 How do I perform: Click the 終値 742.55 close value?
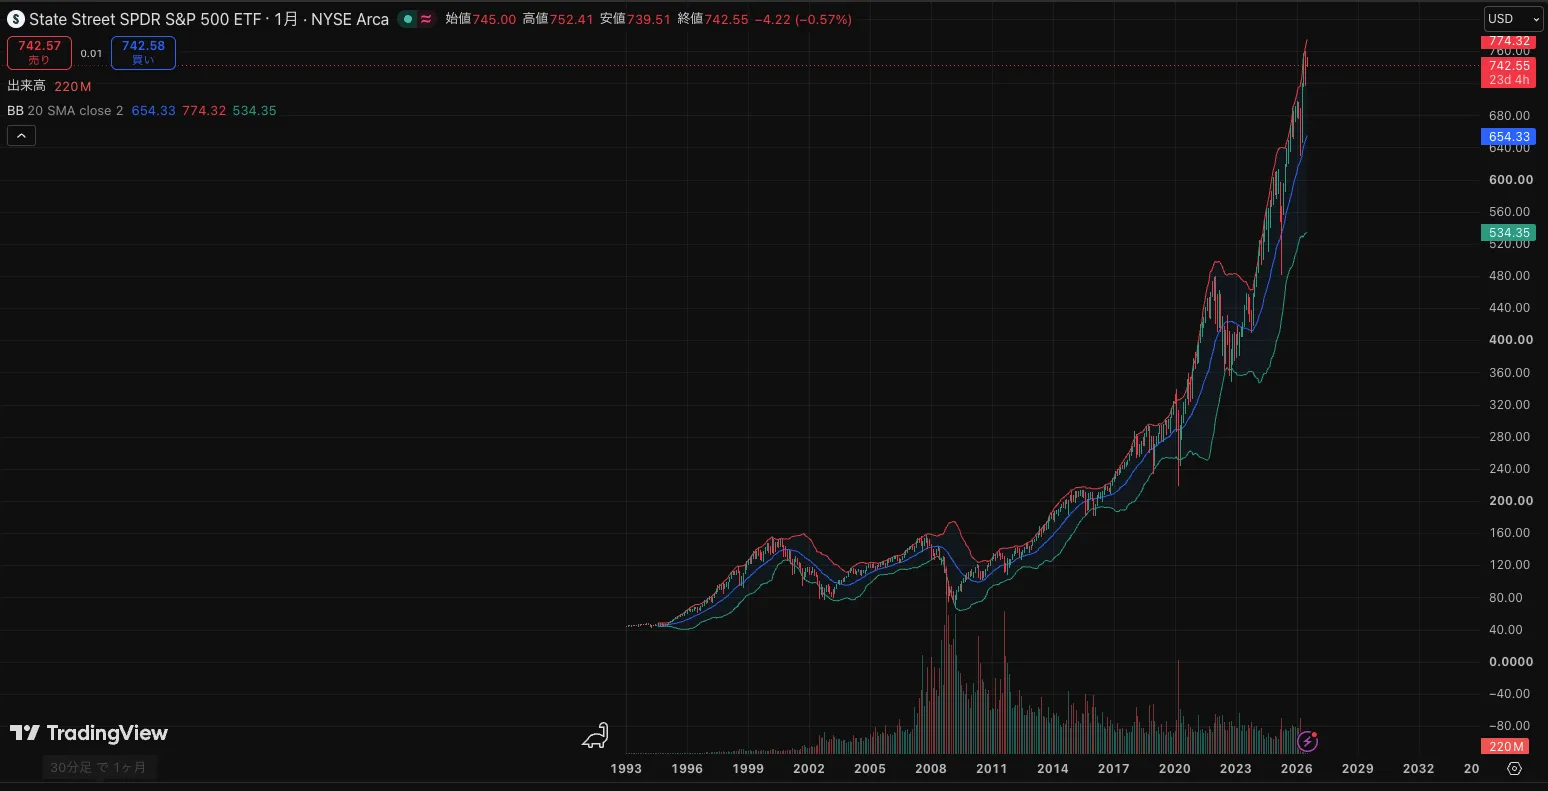(x=713, y=19)
